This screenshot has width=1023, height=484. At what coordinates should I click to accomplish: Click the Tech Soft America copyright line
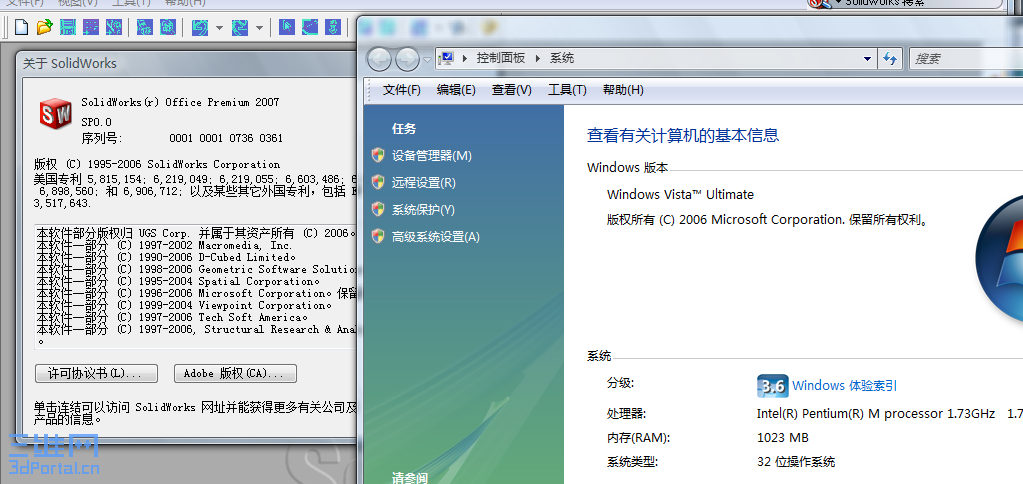172,317
